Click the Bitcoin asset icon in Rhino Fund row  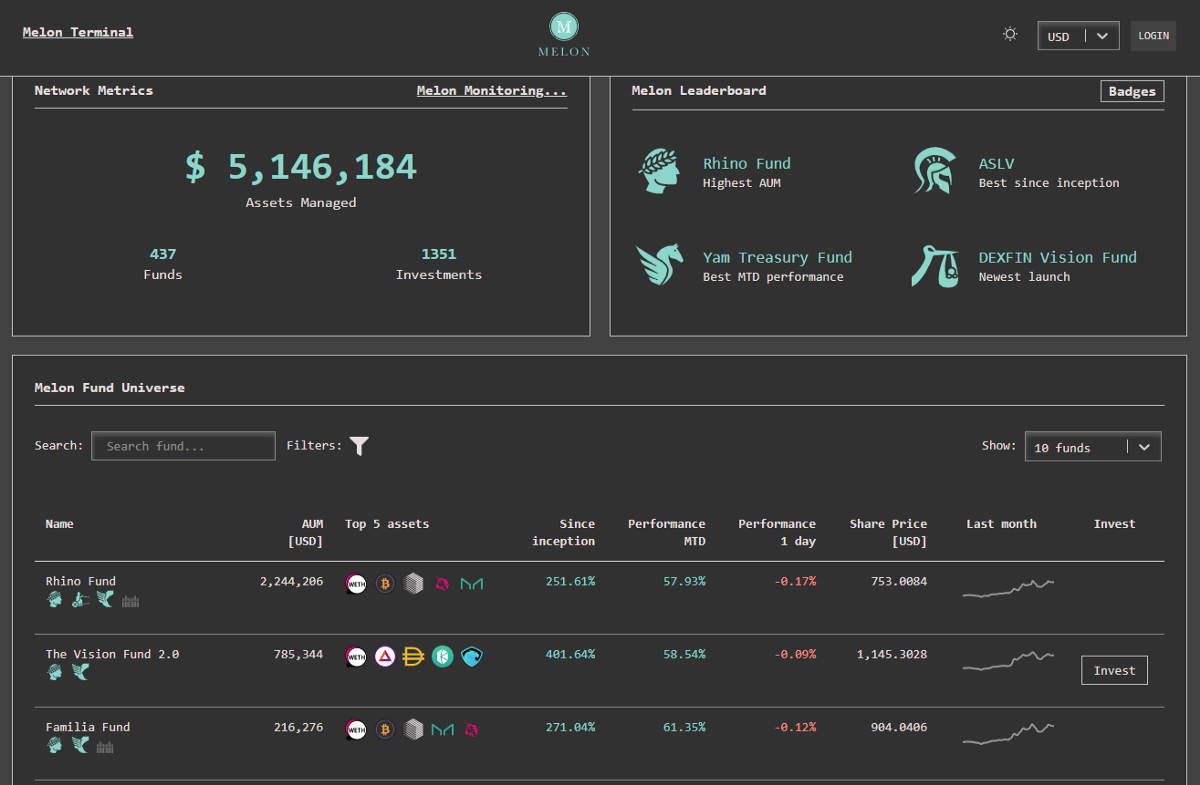click(x=385, y=583)
